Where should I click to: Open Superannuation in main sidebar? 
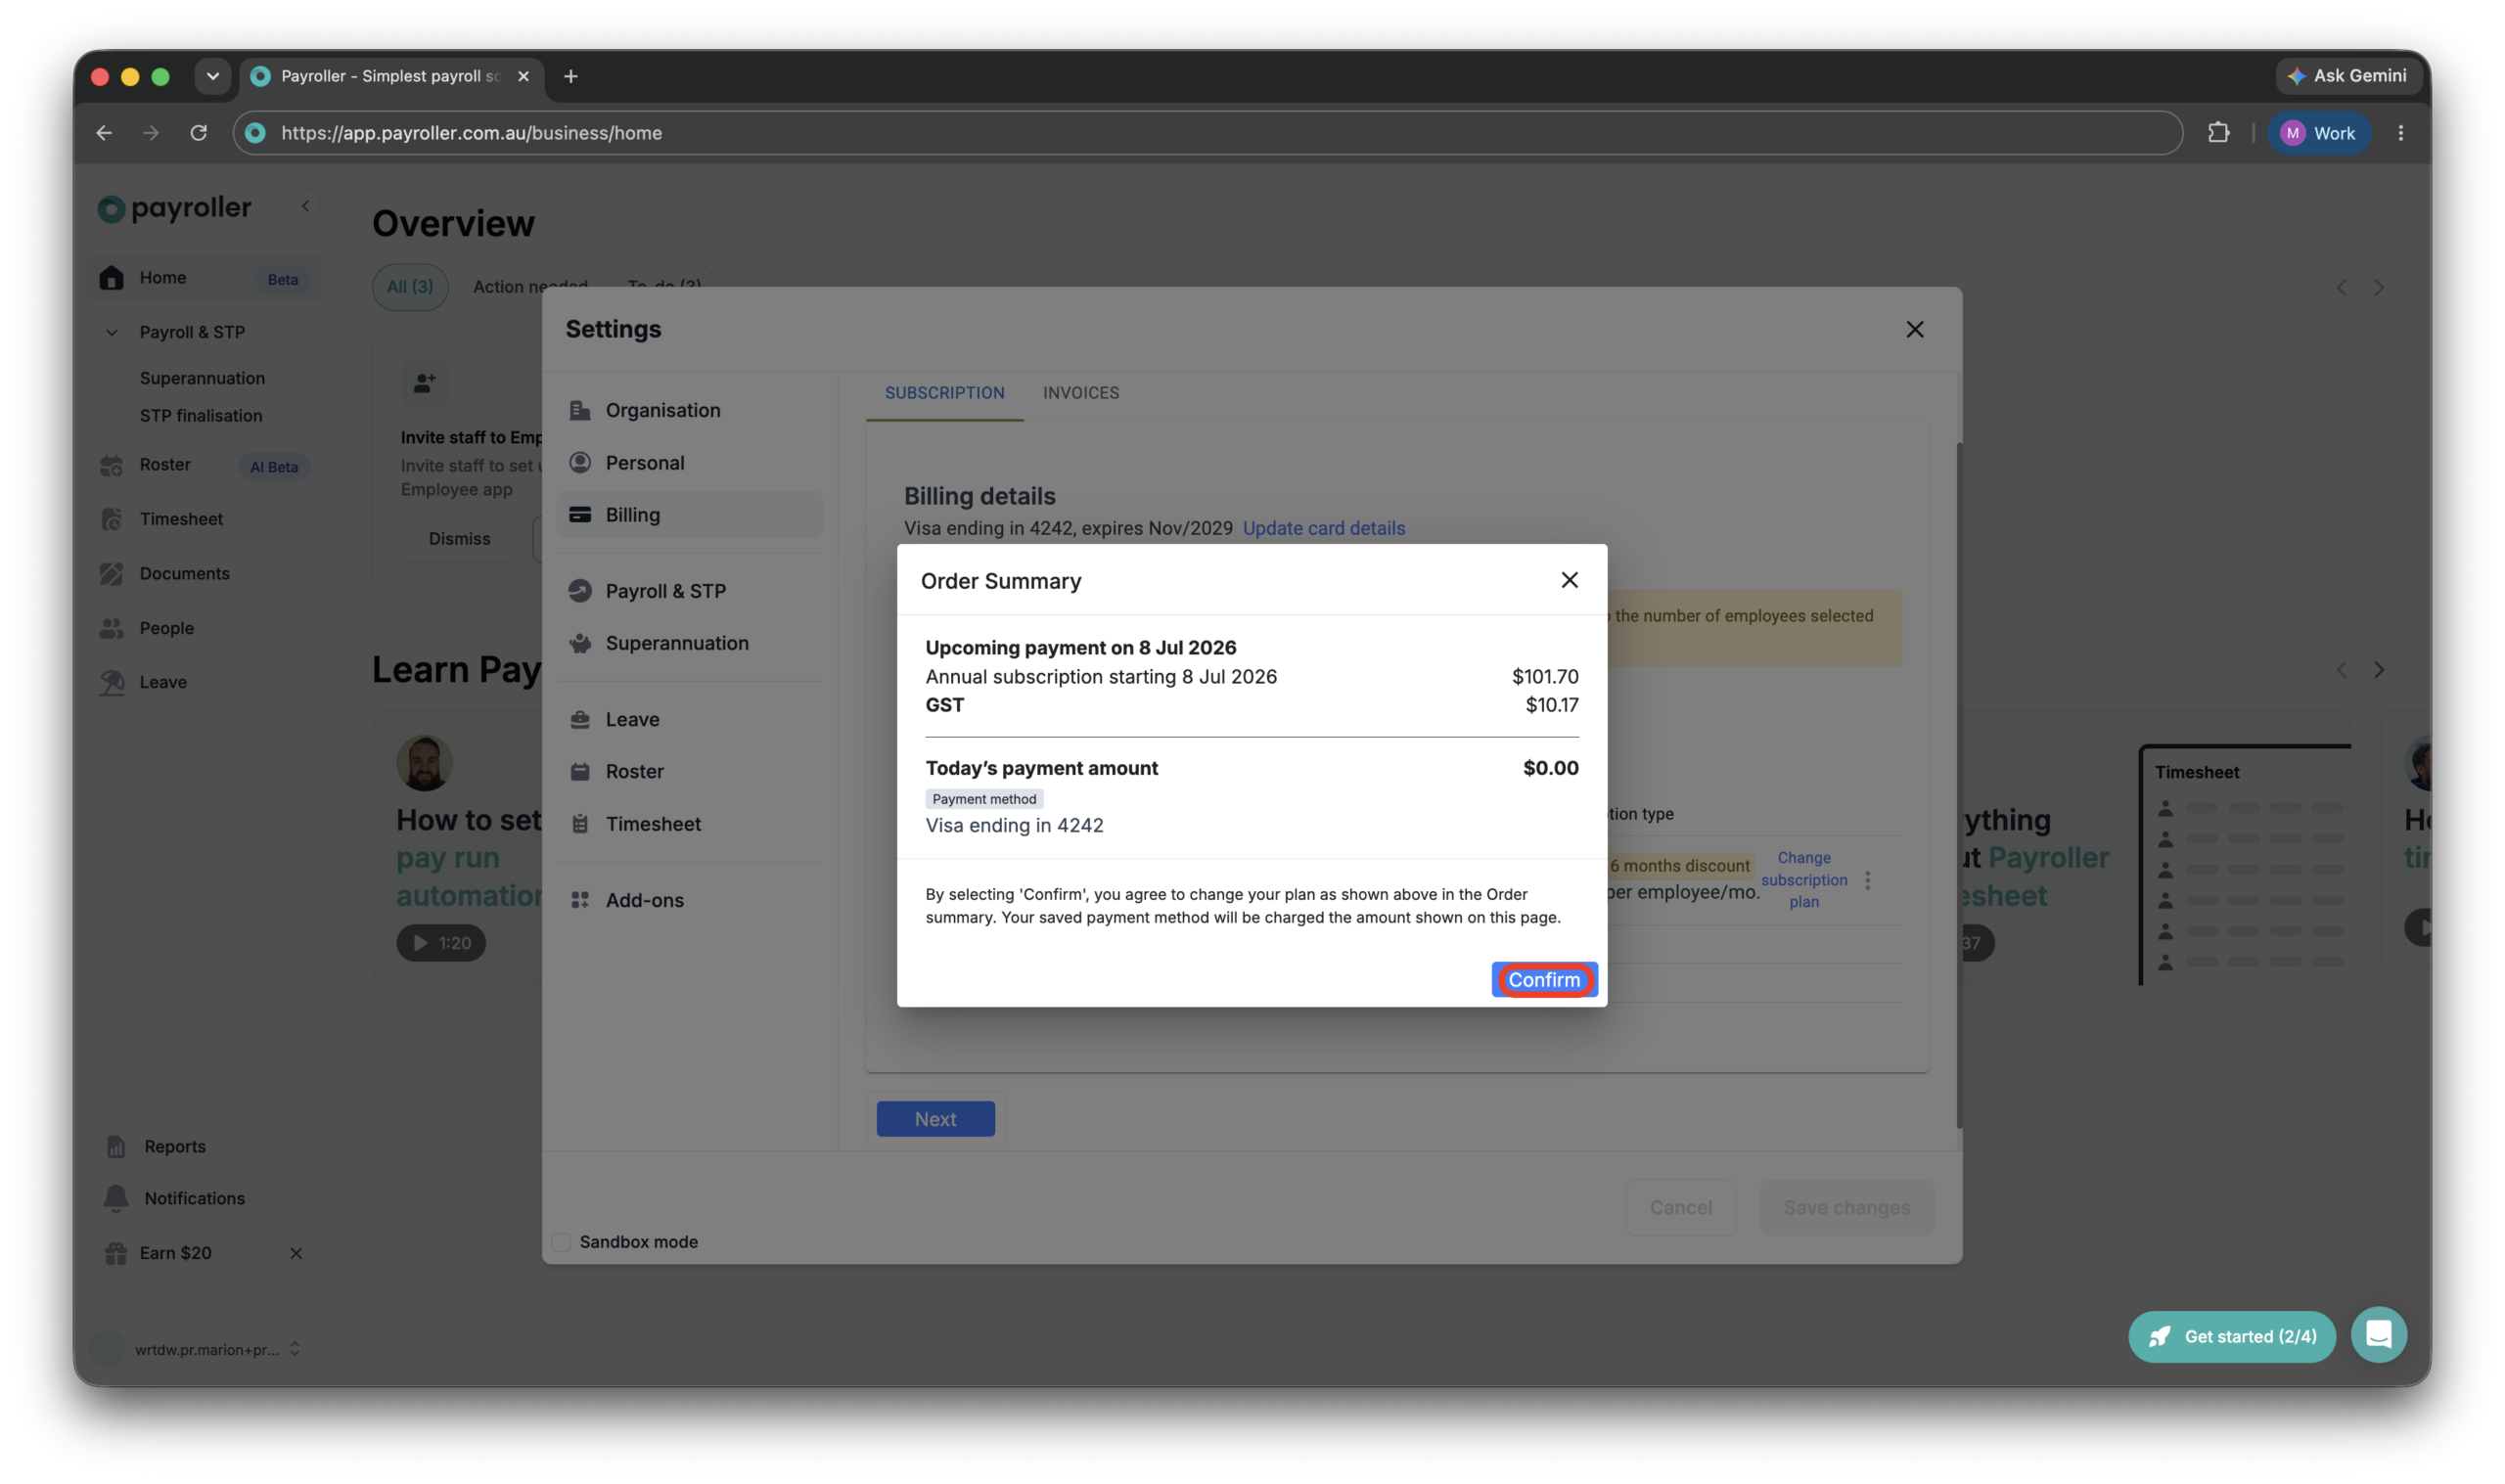[202, 378]
